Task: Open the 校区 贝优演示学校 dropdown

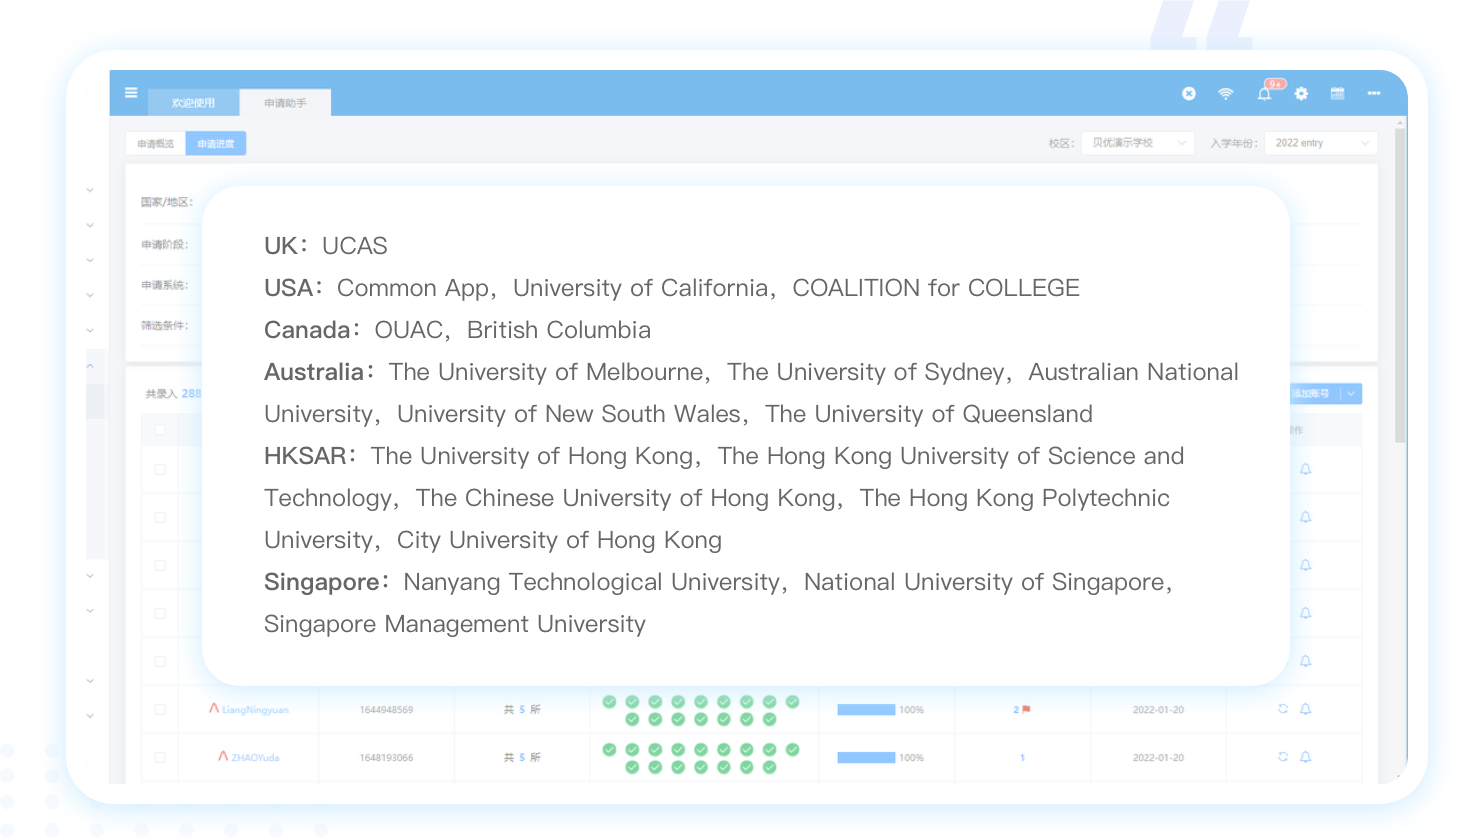Action: tap(1138, 143)
